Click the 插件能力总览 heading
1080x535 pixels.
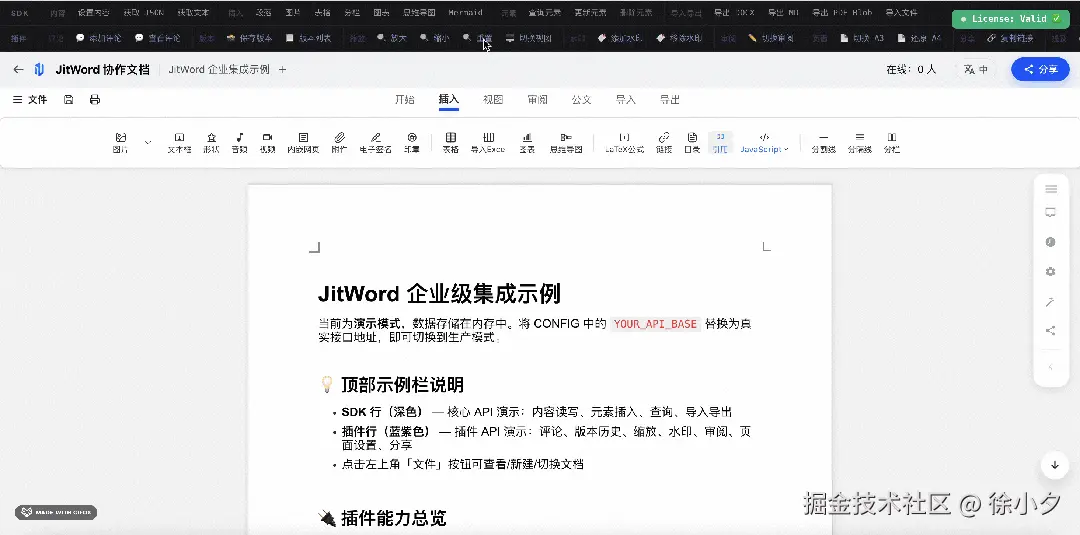click(393, 518)
